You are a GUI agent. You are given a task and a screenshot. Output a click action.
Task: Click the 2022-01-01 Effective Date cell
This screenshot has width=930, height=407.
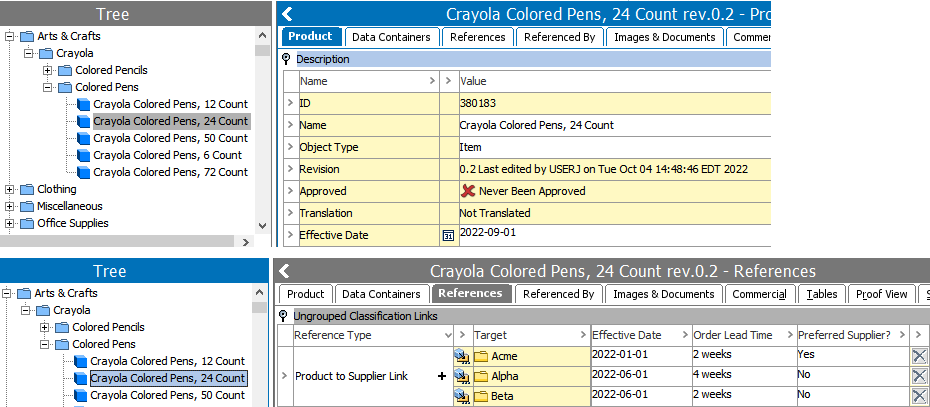coord(641,356)
